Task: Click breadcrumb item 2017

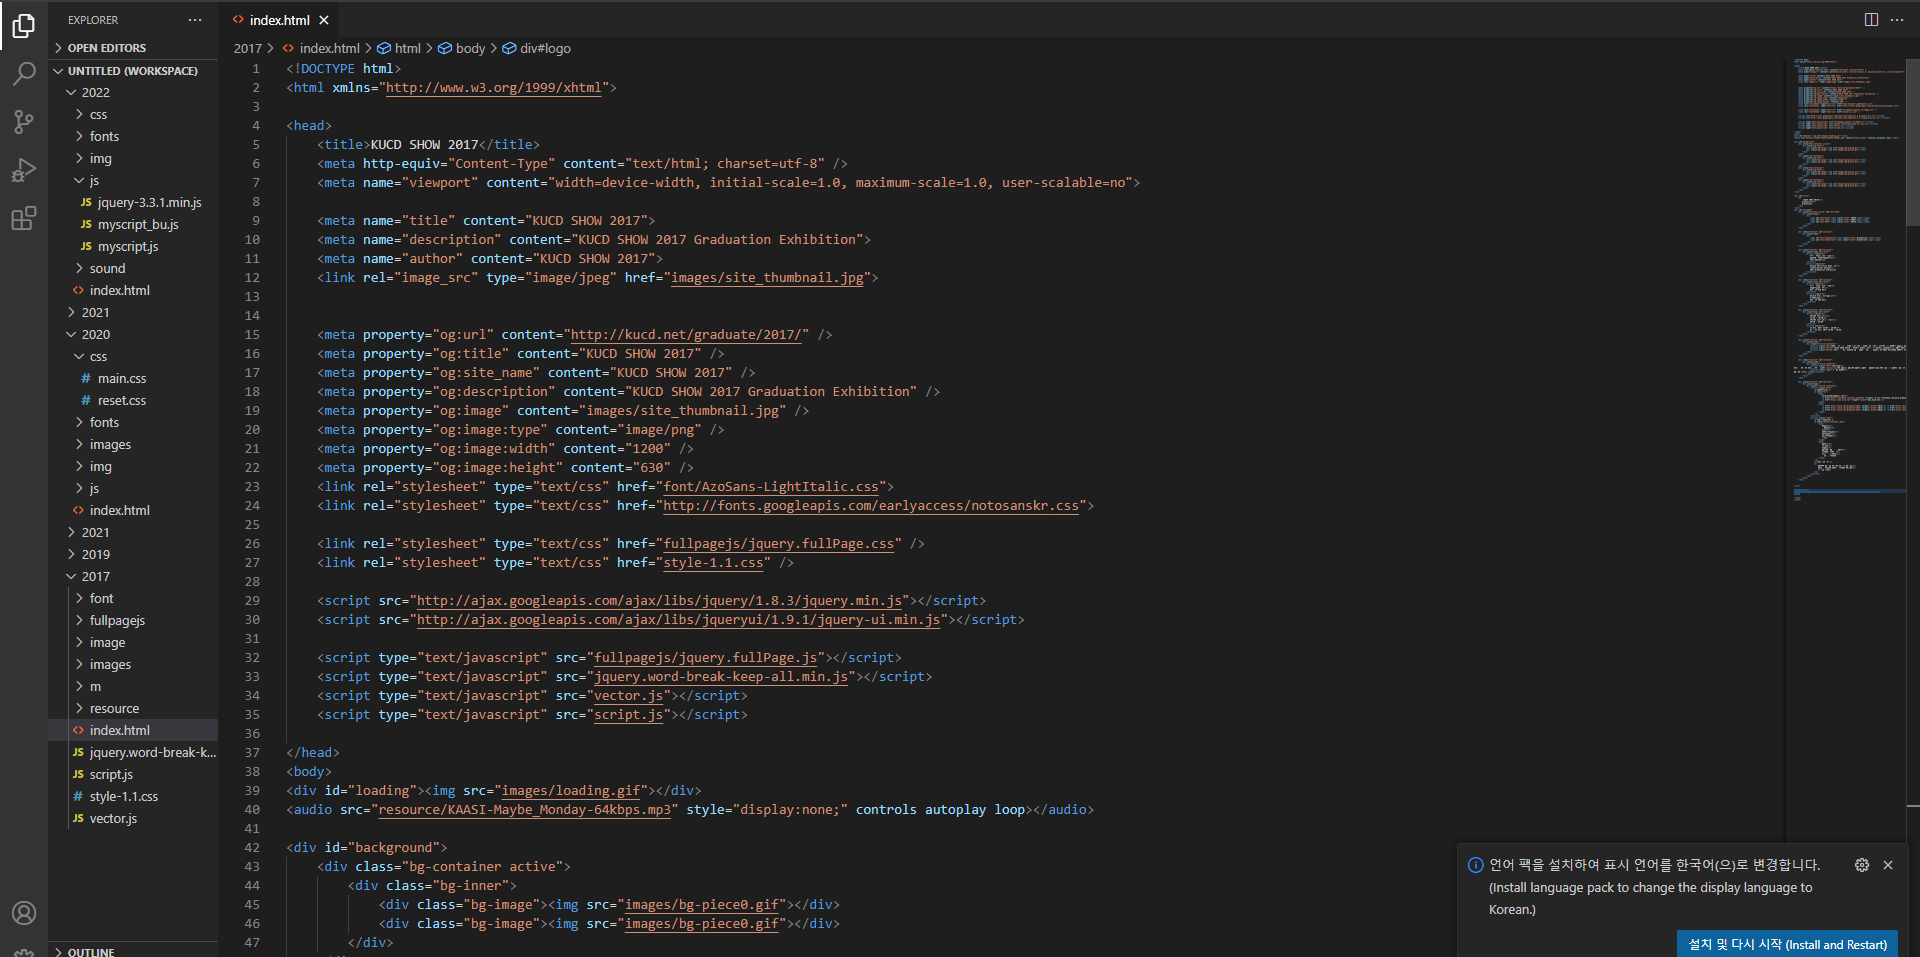Action: pyautogui.click(x=247, y=48)
